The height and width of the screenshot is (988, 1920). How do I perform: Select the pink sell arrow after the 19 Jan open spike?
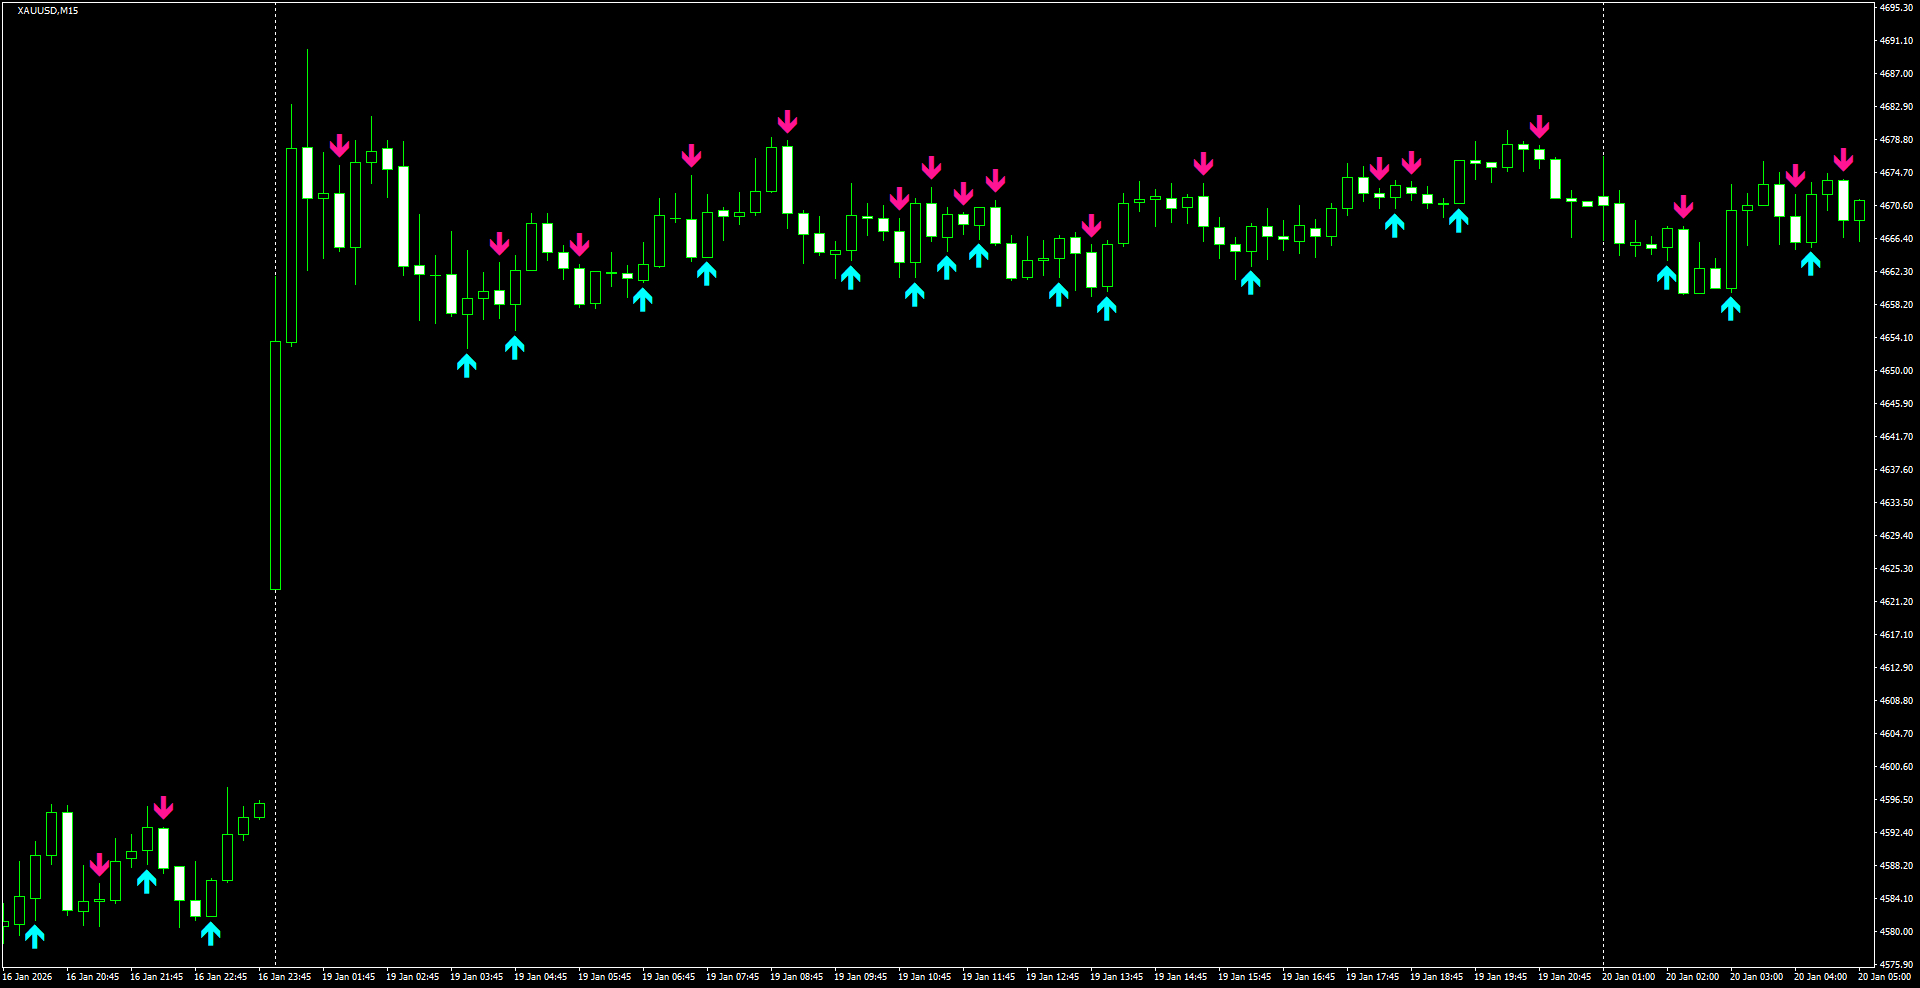pos(339,146)
